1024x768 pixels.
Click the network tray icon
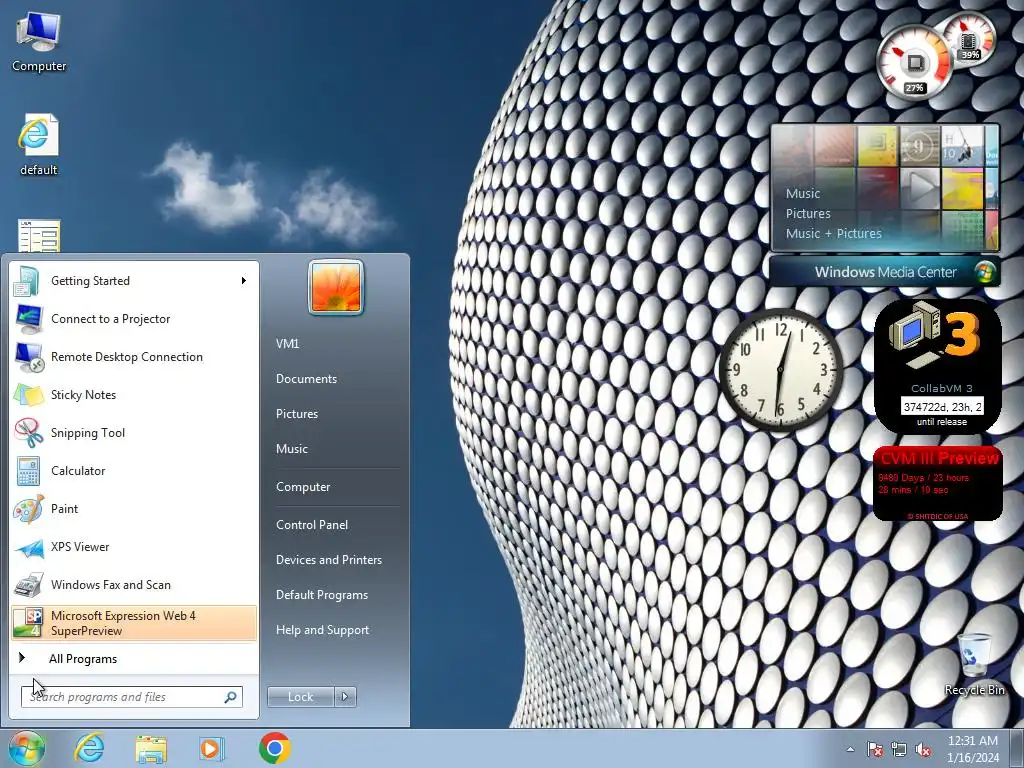click(899, 749)
